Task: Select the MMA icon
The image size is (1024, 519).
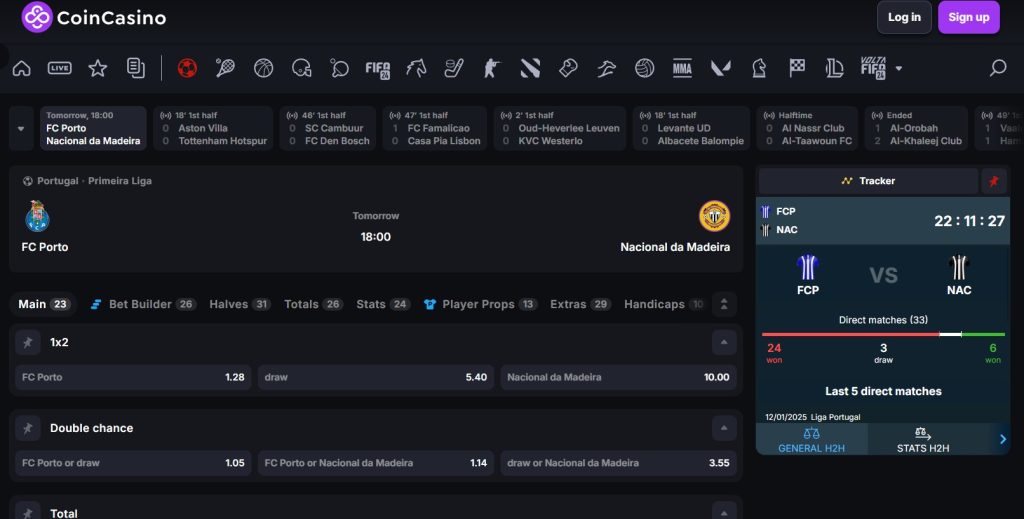Action: click(x=682, y=68)
